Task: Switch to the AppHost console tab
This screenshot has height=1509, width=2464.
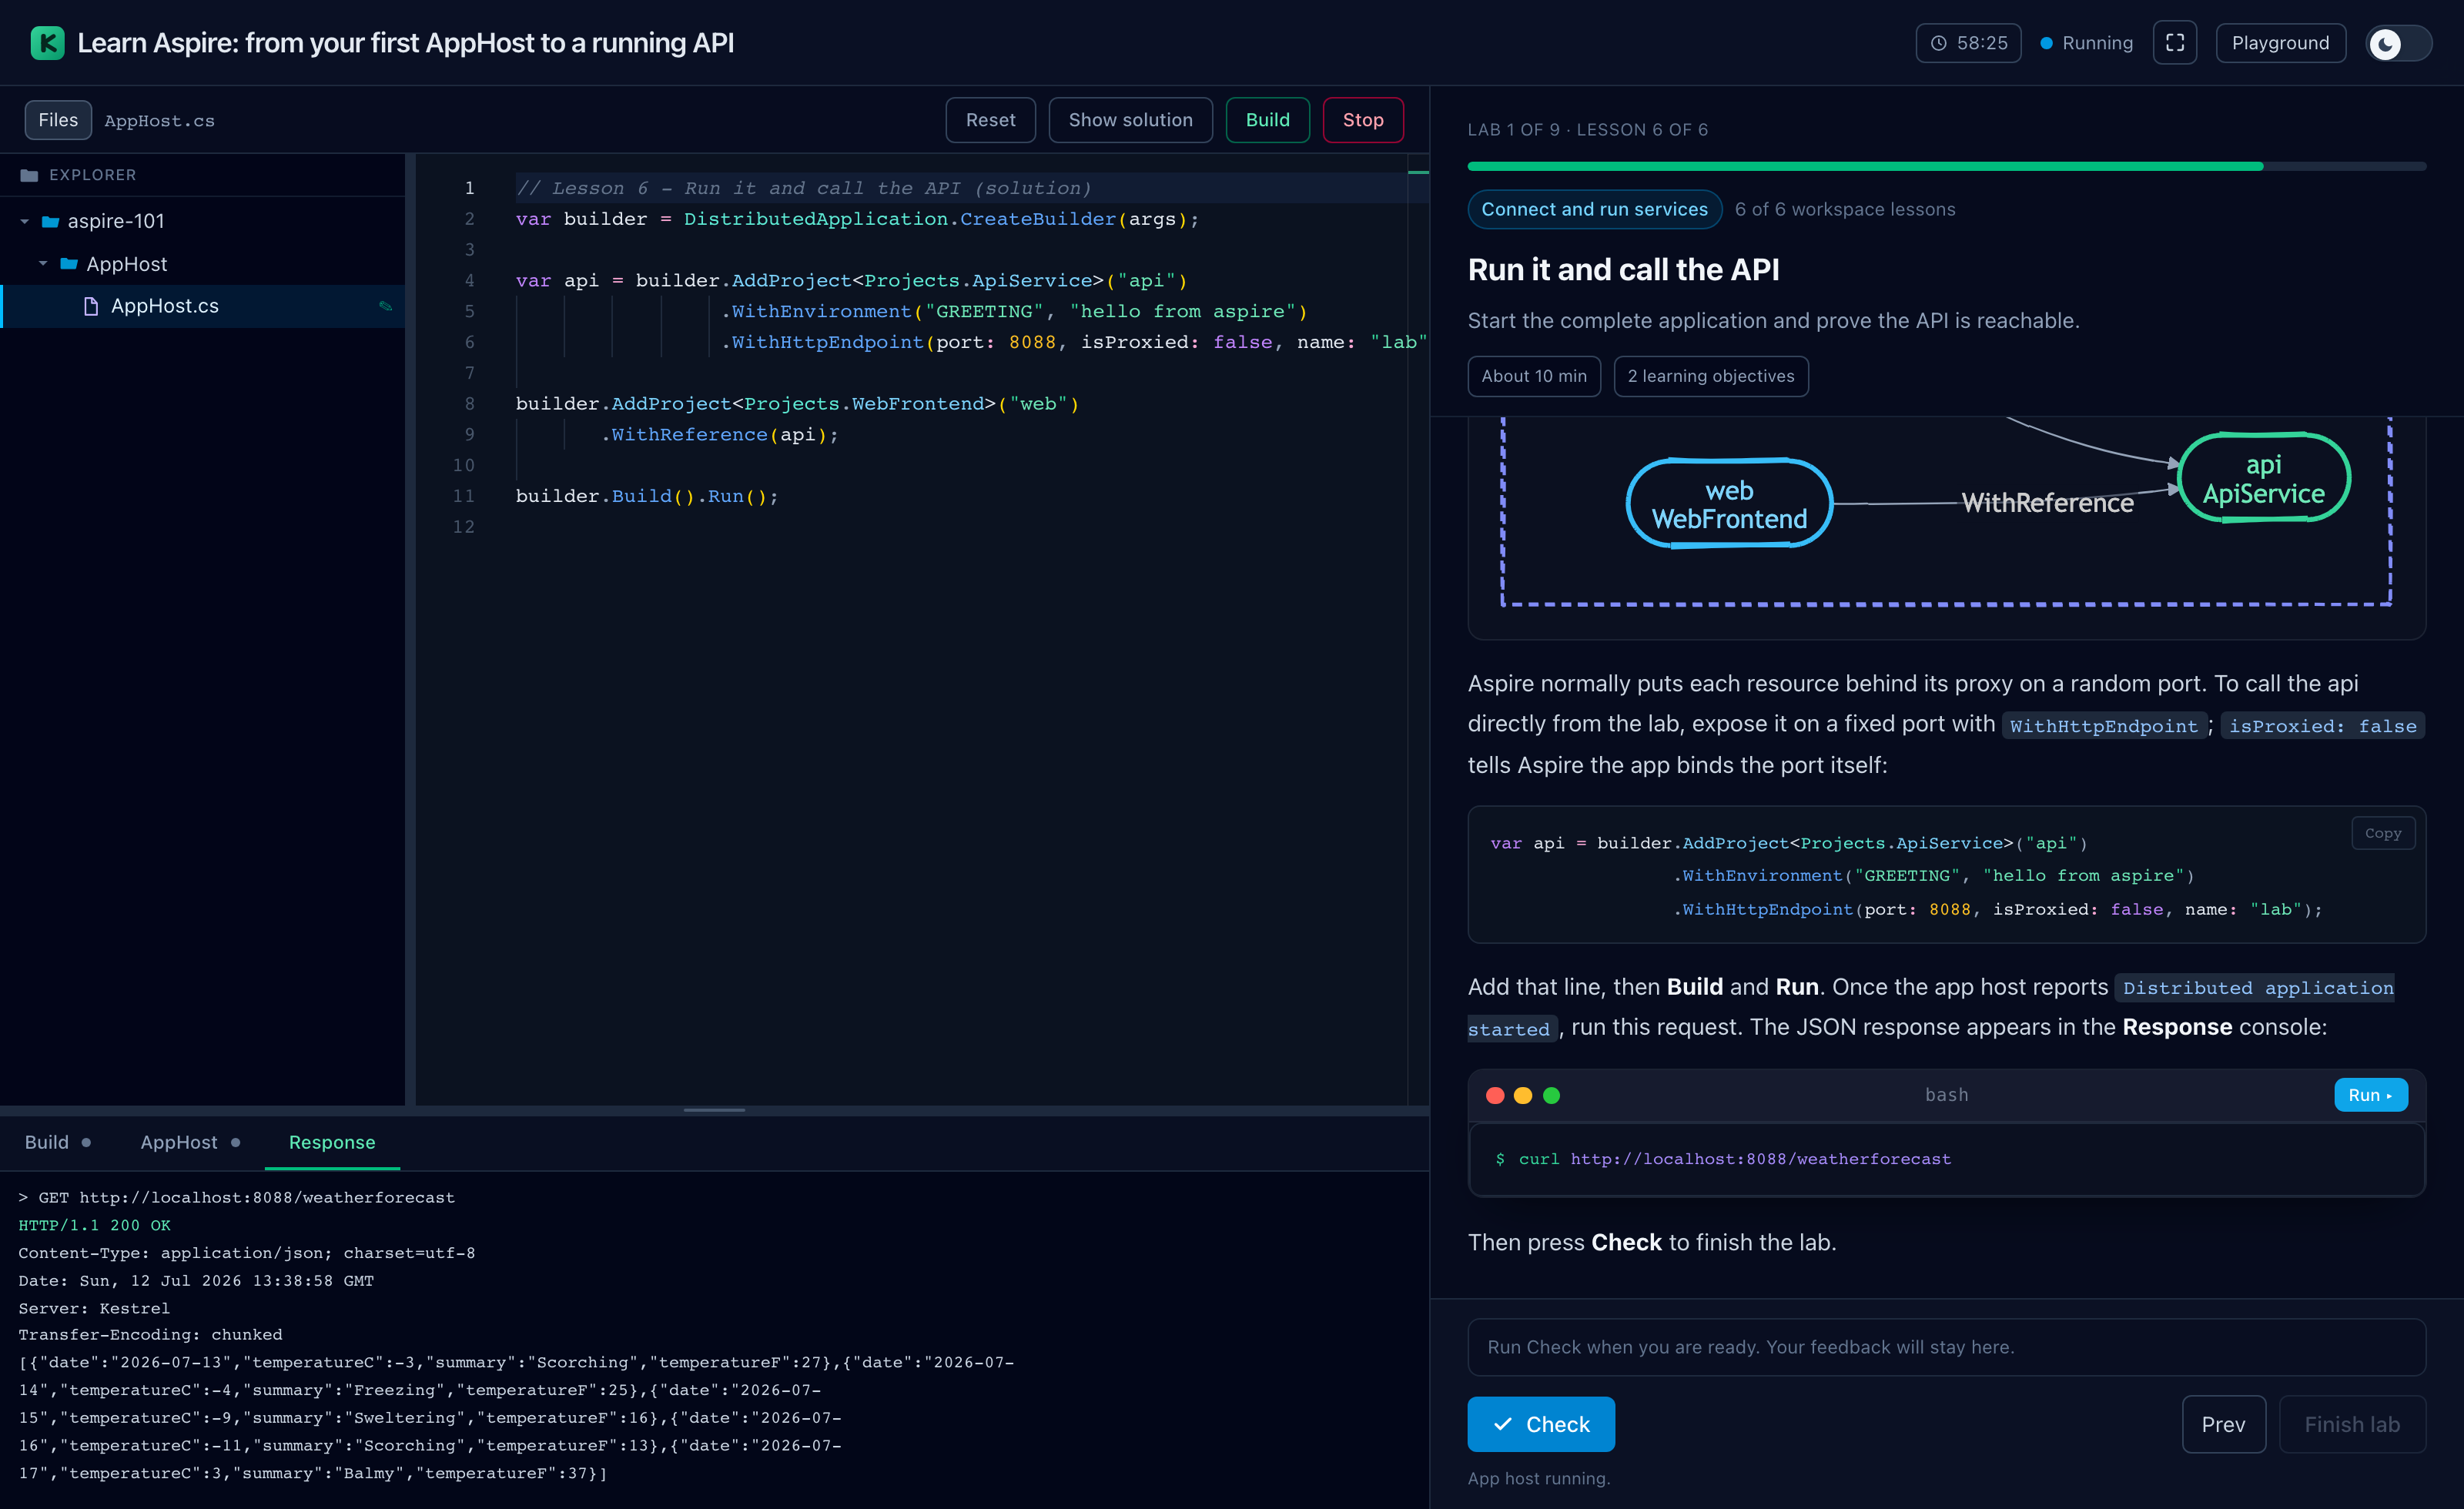Action: tap(190, 1142)
